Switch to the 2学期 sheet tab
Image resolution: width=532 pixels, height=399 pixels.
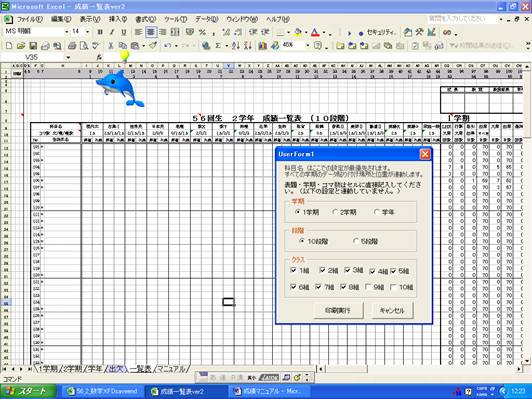pyautogui.click(x=72, y=369)
